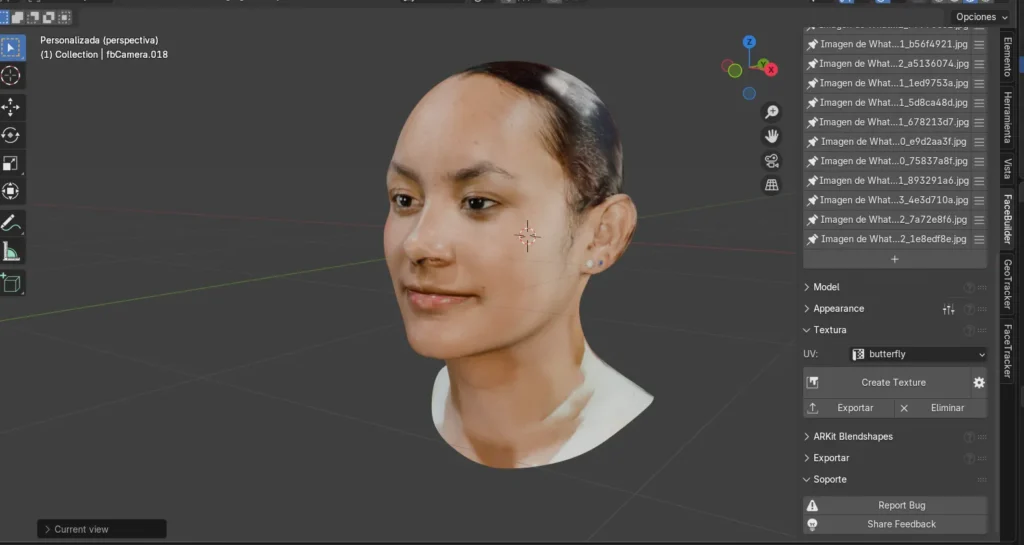Open menu icon for 1e8edf8e.jpg
This screenshot has height=545, width=1024.
(x=978, y=240)
